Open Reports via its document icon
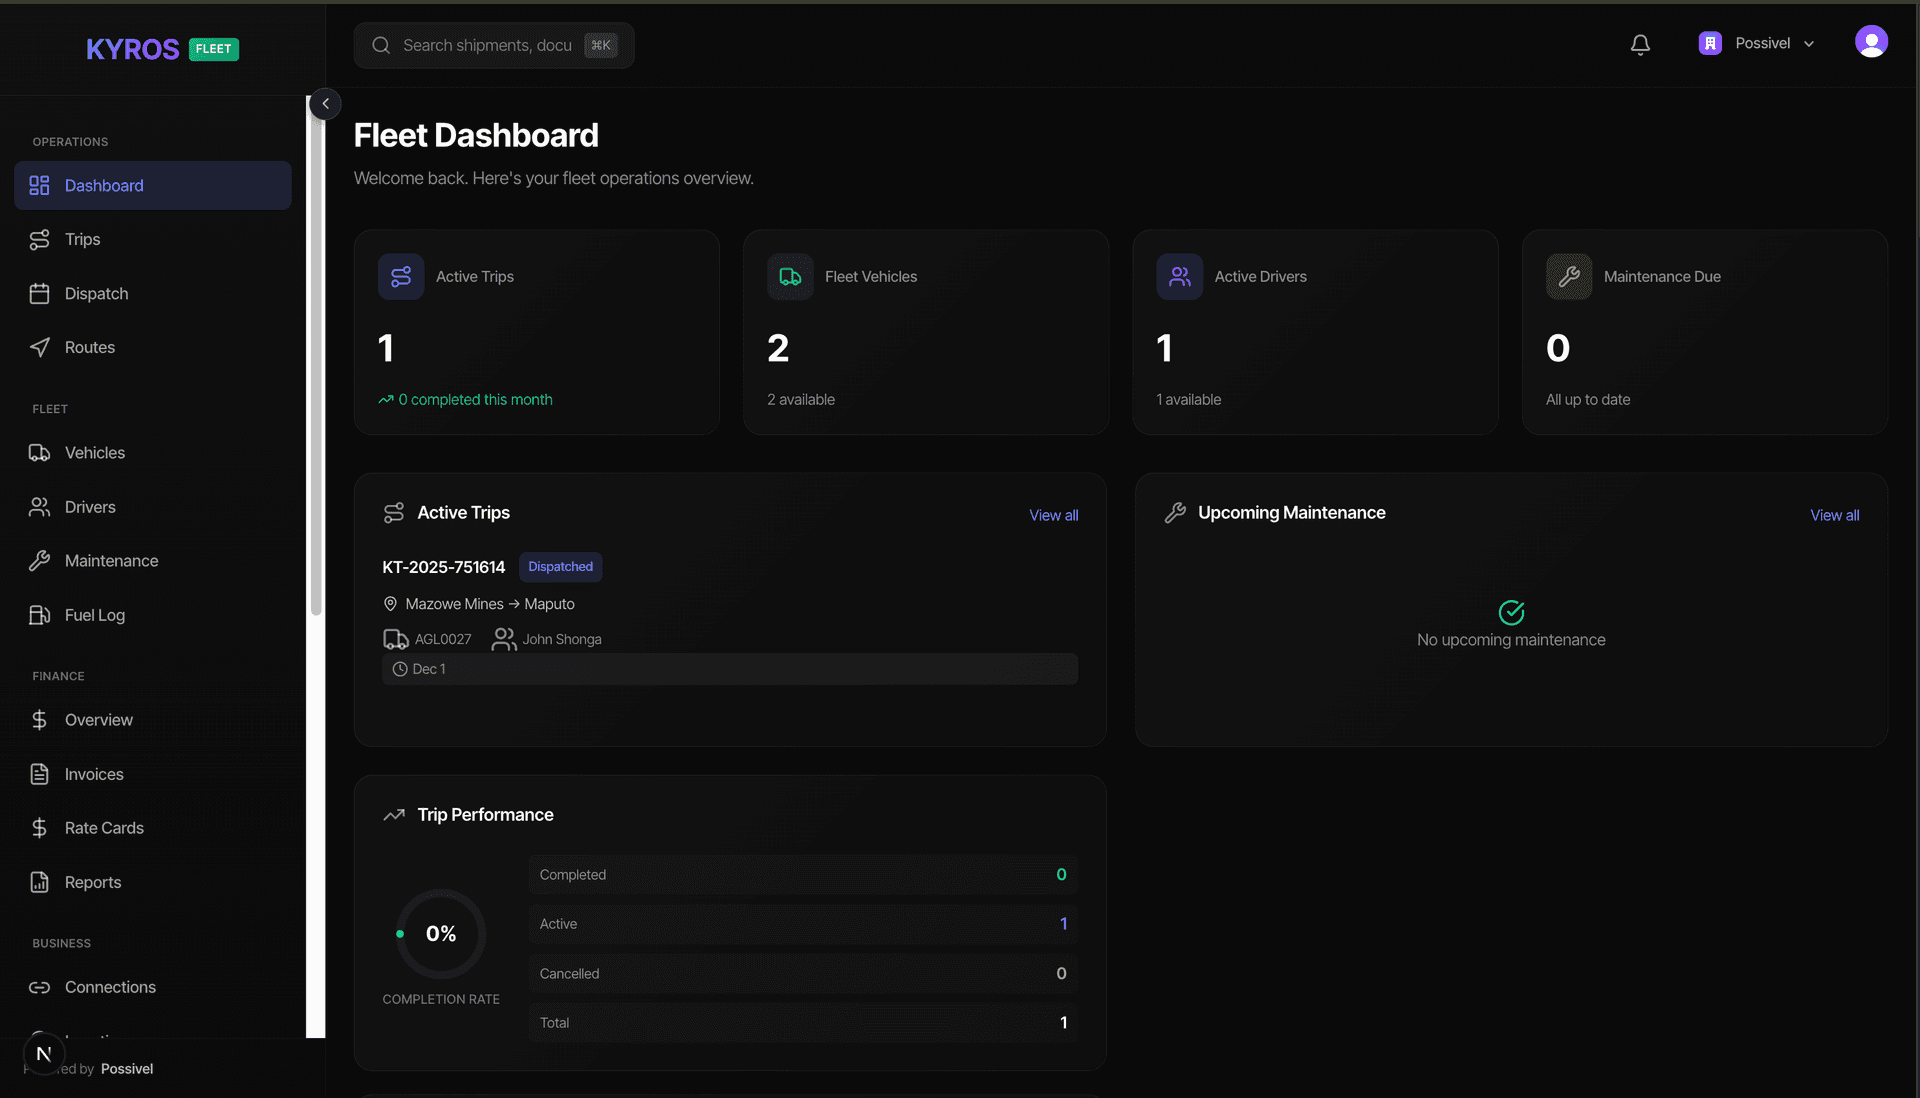 coord(40,882)
